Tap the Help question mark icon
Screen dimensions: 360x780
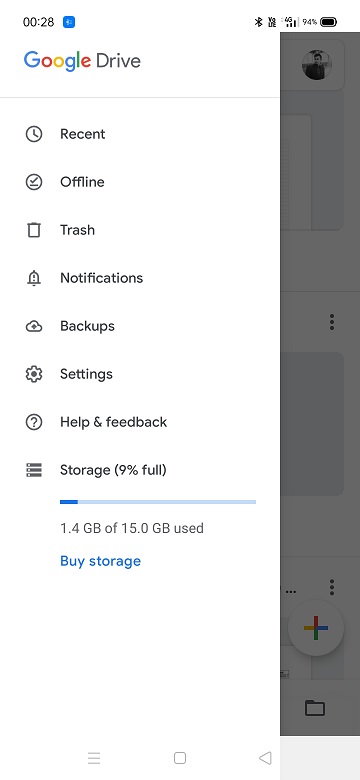[x=34, y=422]
